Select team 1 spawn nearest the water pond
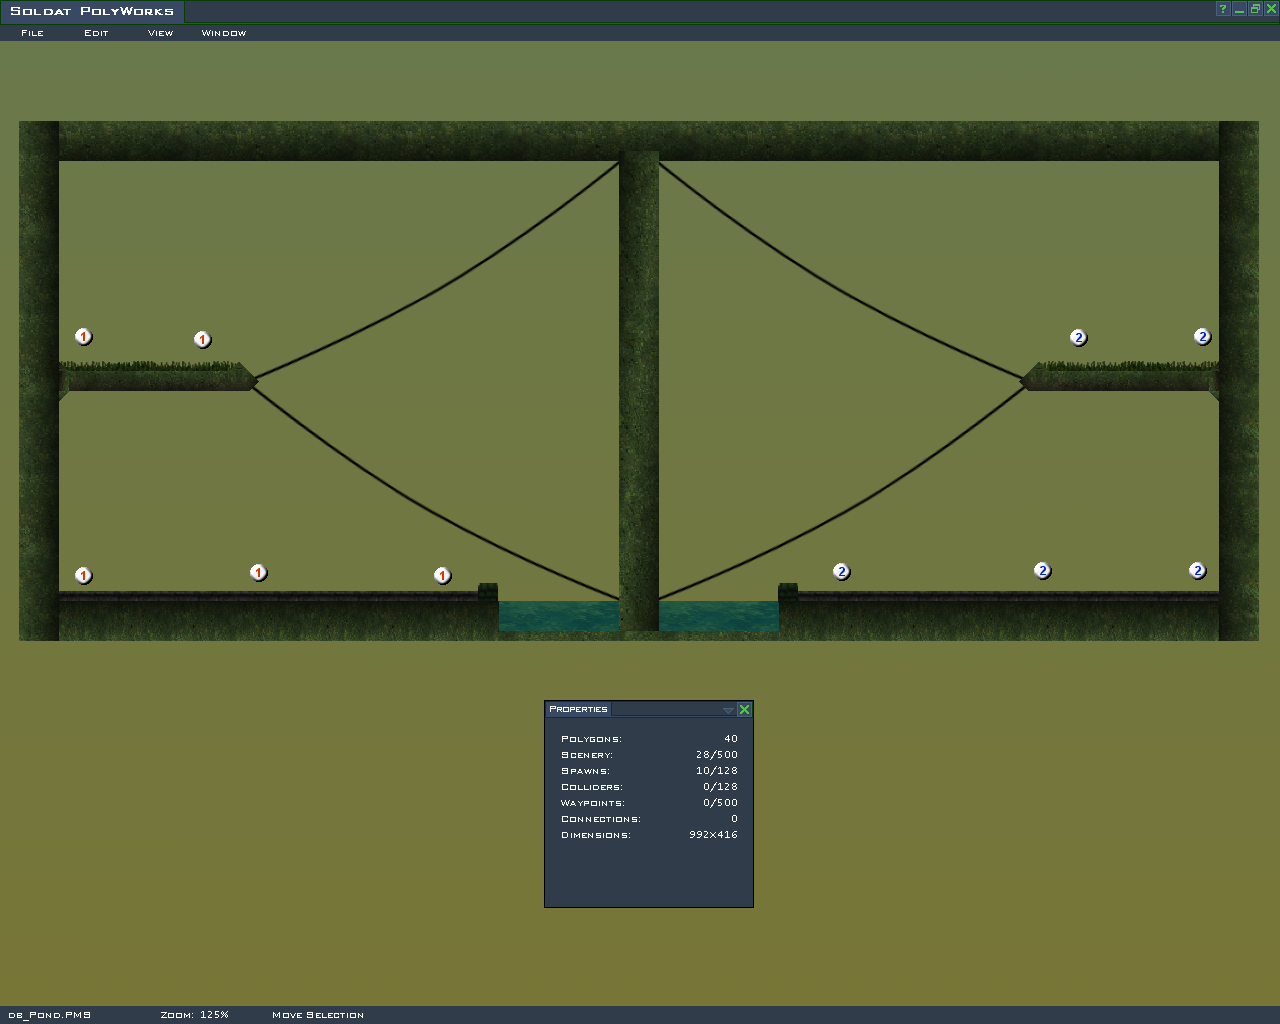This screenshot has height=1024, width=1280. [442, 576]
